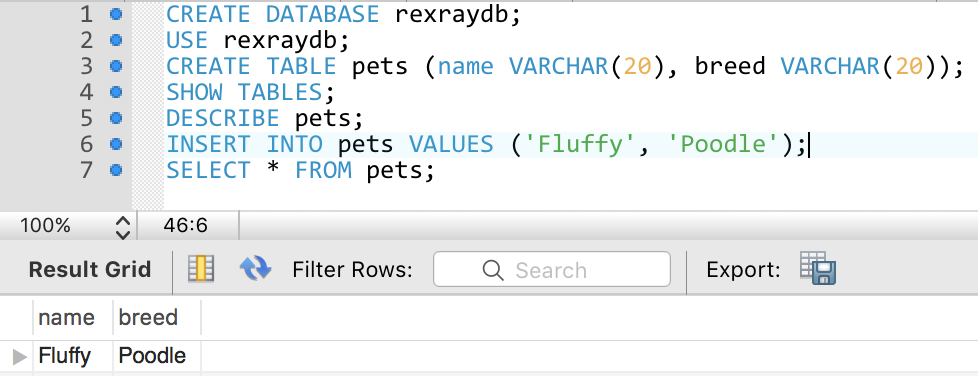This screenshot has height=376, width=978.
Task: Click the 'Export:' label
Action: pos(743,269)
